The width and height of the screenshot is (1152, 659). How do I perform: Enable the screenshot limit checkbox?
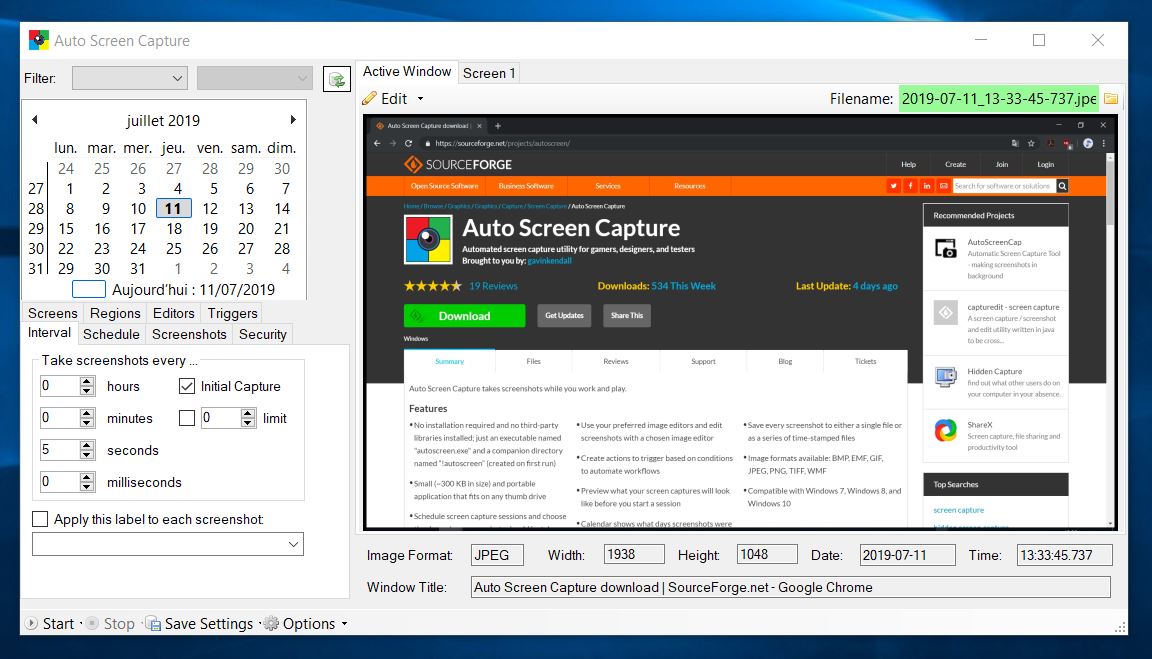click(186, 418)
